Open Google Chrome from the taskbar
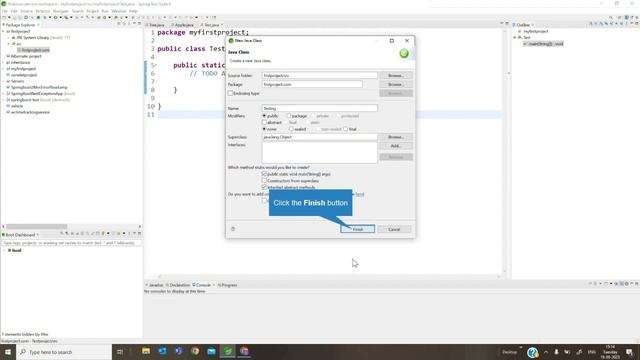Viewport: 640px width, 360px height. click(195, 351)
